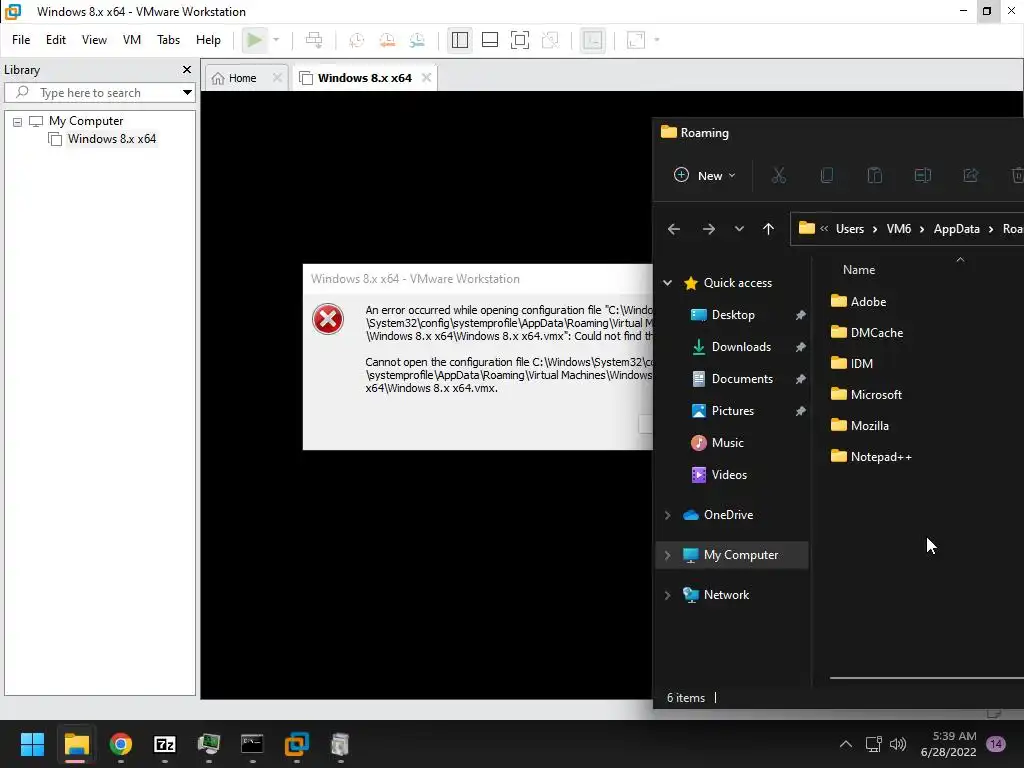Open the Library search filter dropdown
The image size is (1024, 768).
click(x=187, y=93)
